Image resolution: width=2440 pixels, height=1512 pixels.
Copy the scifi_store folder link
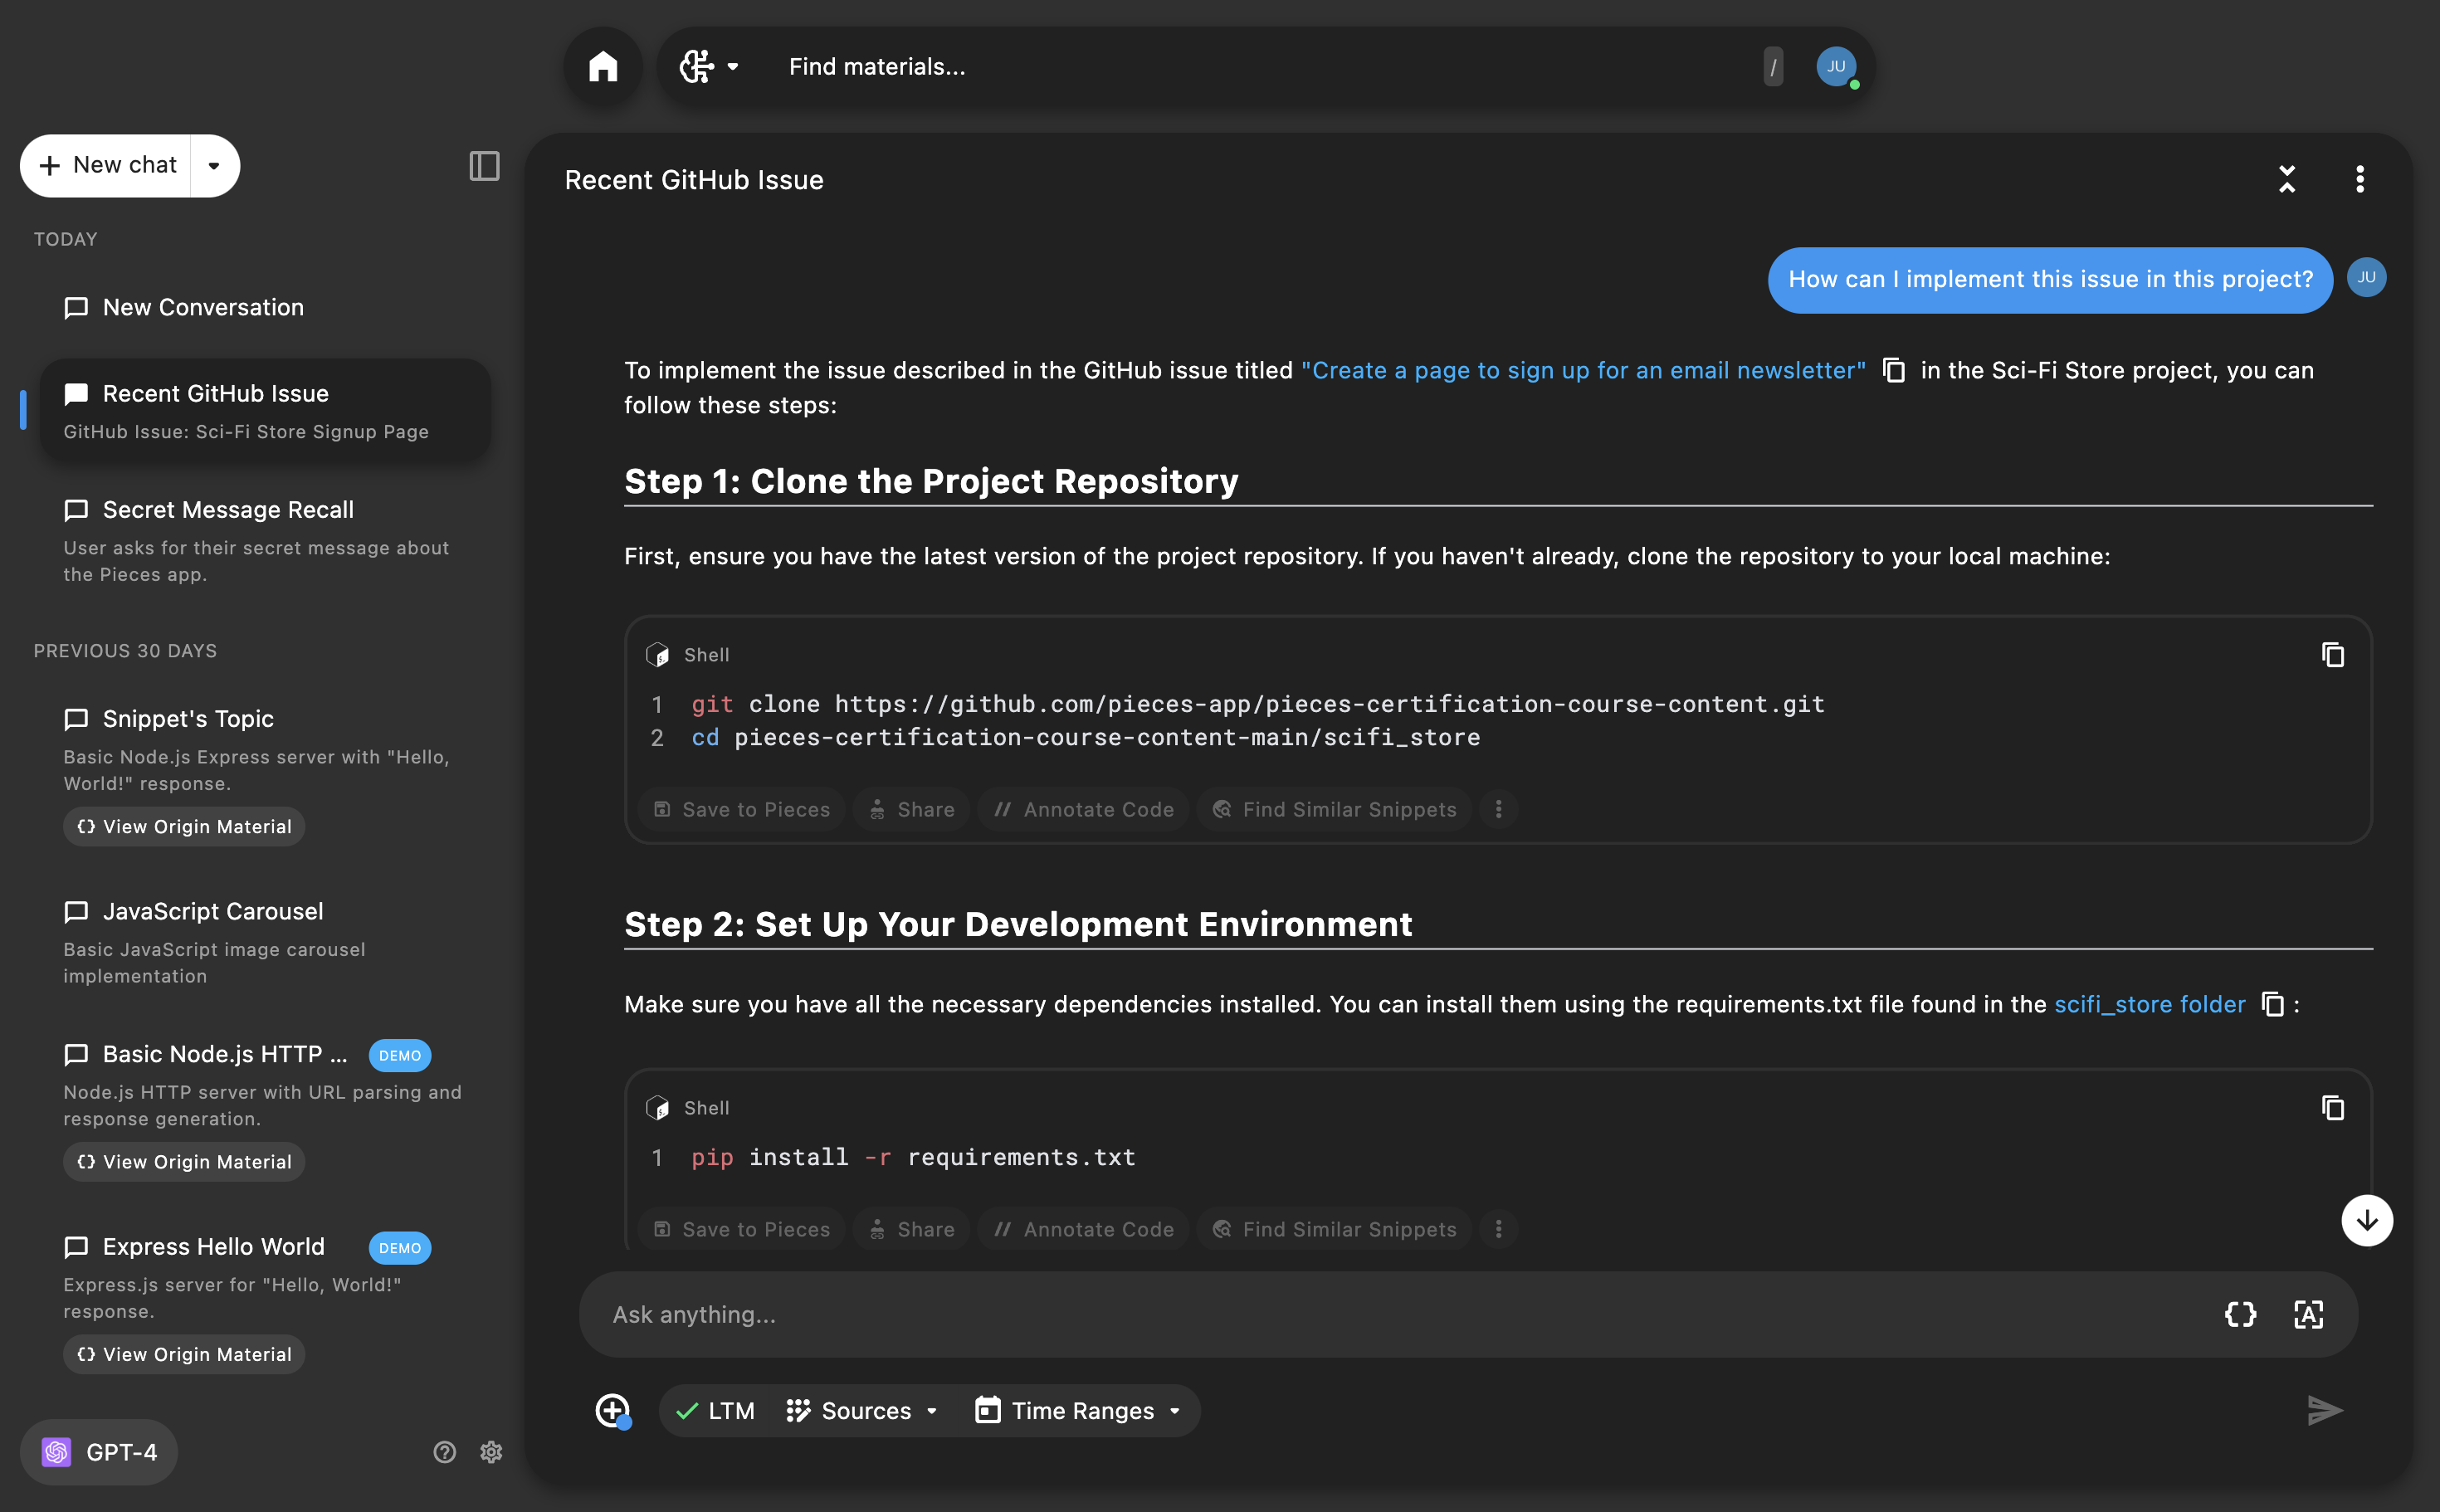(2273, 1004)
